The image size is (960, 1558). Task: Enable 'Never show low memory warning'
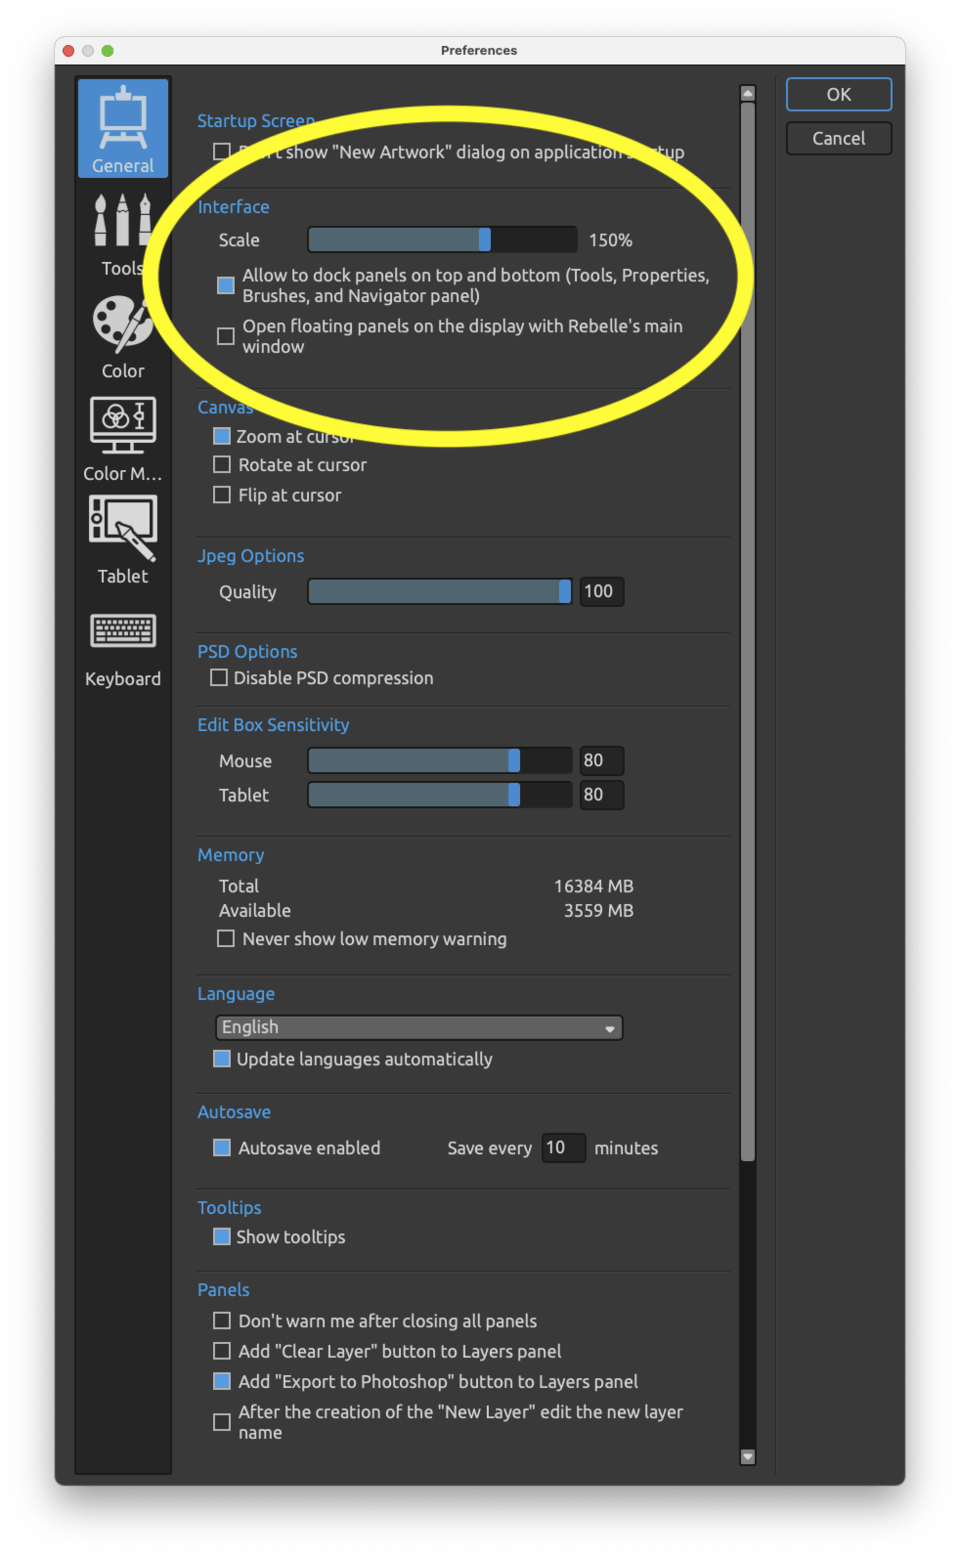pos(225,938)
